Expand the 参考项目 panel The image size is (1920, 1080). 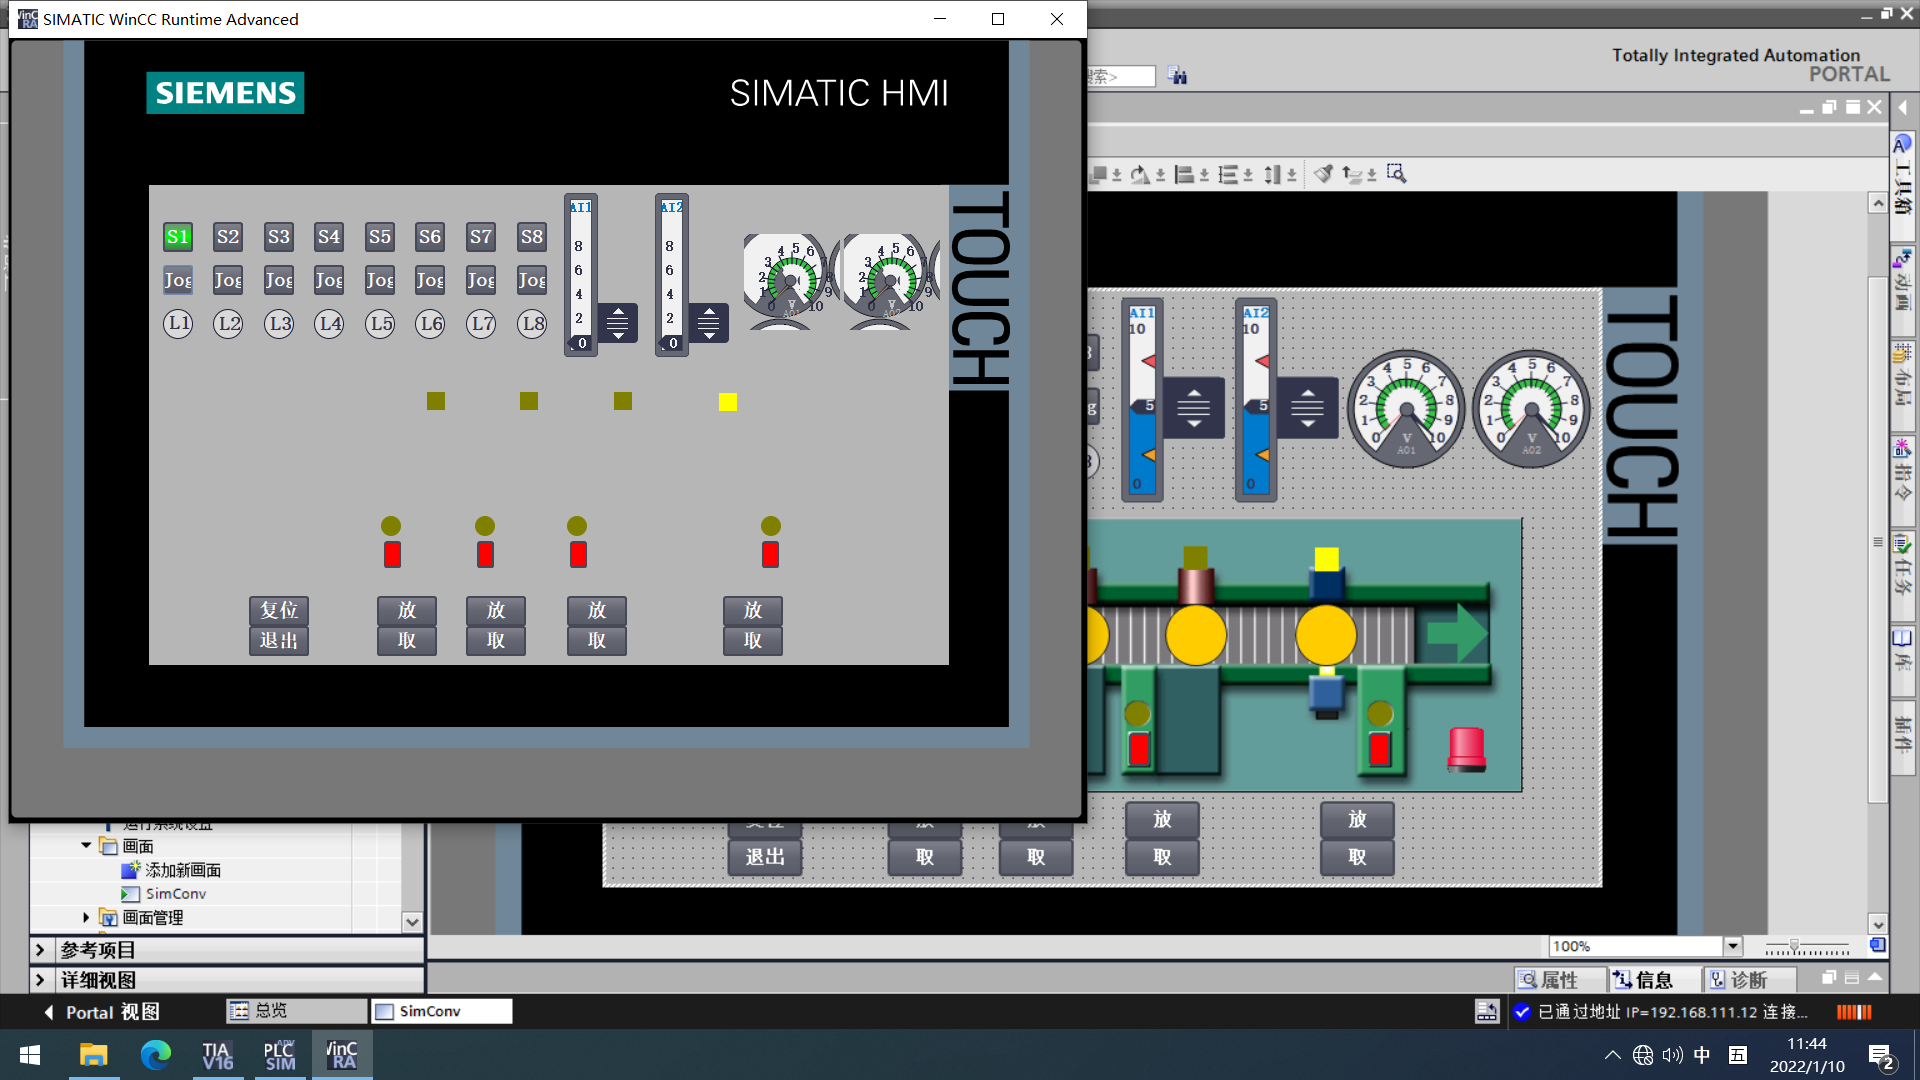40,950
